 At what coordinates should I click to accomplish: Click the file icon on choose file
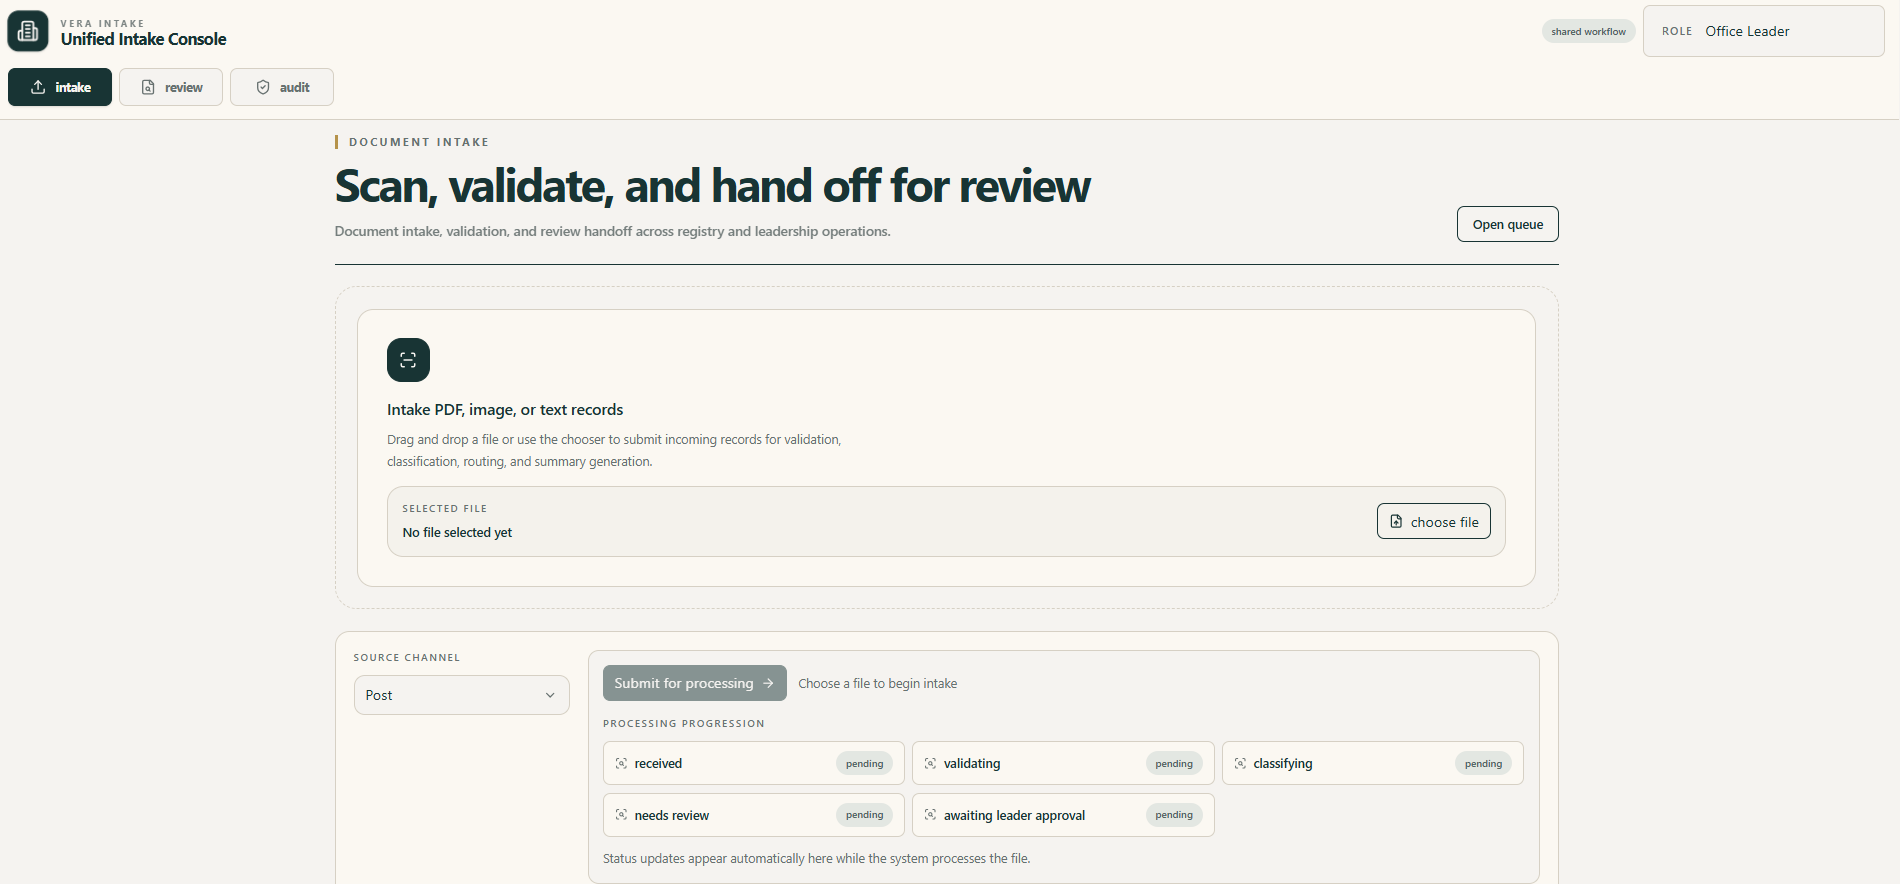1396,522
